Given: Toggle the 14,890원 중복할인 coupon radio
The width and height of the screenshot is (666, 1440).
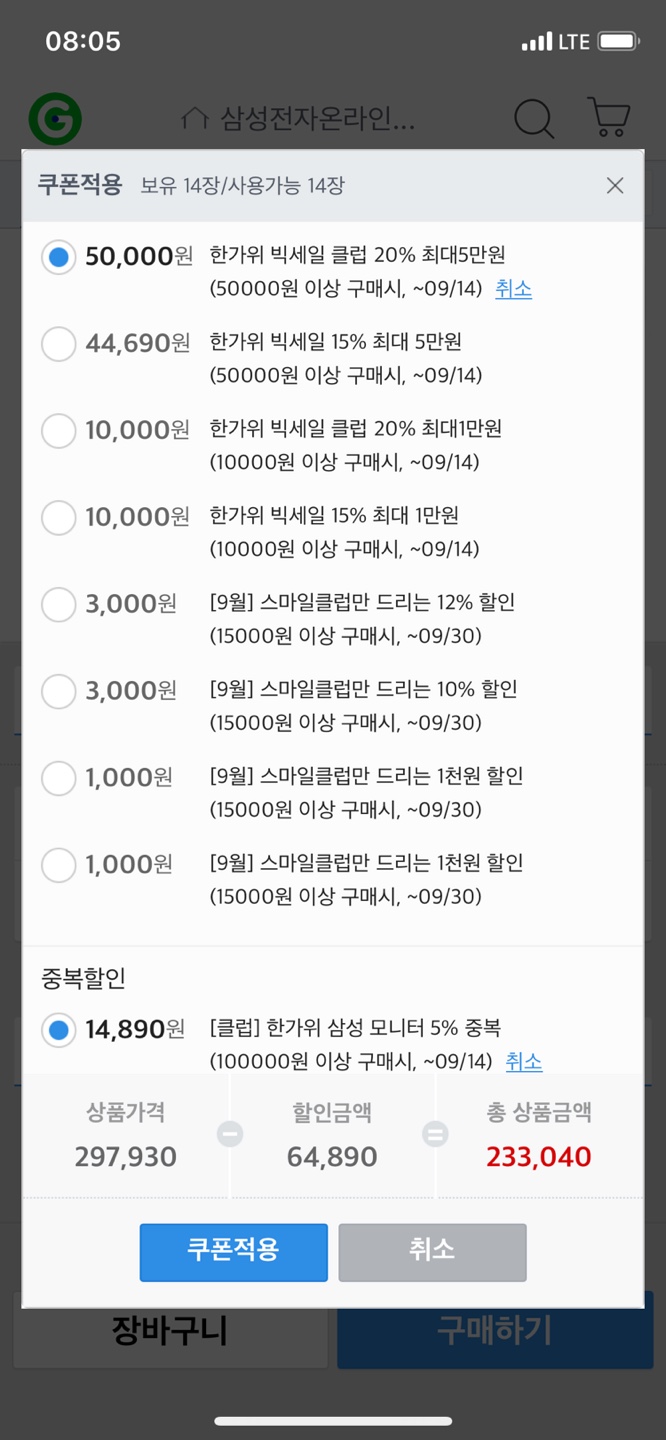Looking at the screenshot, I should click(59, 1030).
